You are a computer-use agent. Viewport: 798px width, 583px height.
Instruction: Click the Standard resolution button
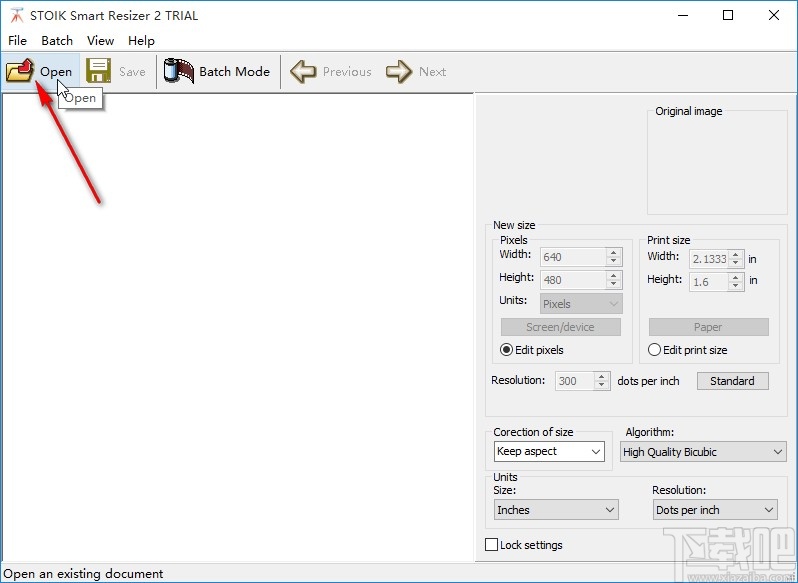point(732,381)
